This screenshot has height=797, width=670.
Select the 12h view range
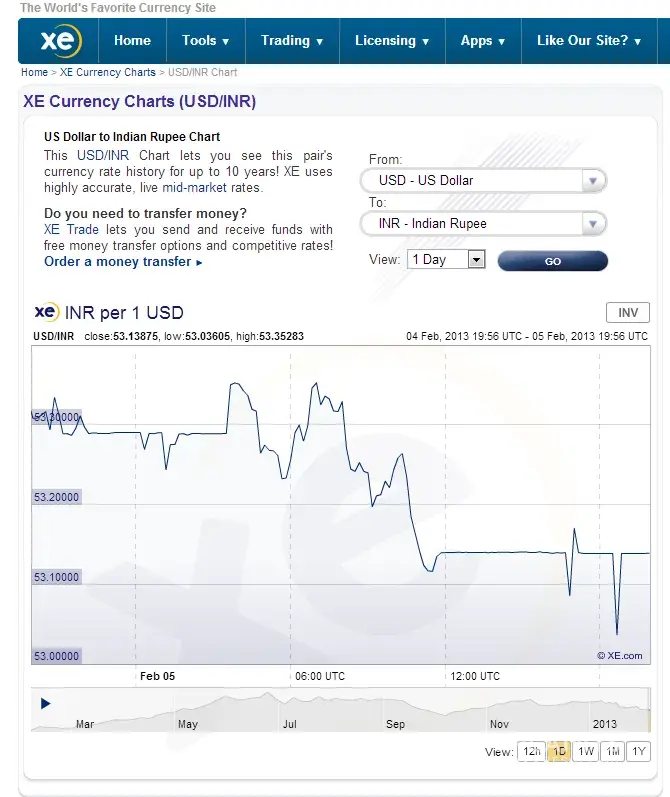tap(530, 752)
